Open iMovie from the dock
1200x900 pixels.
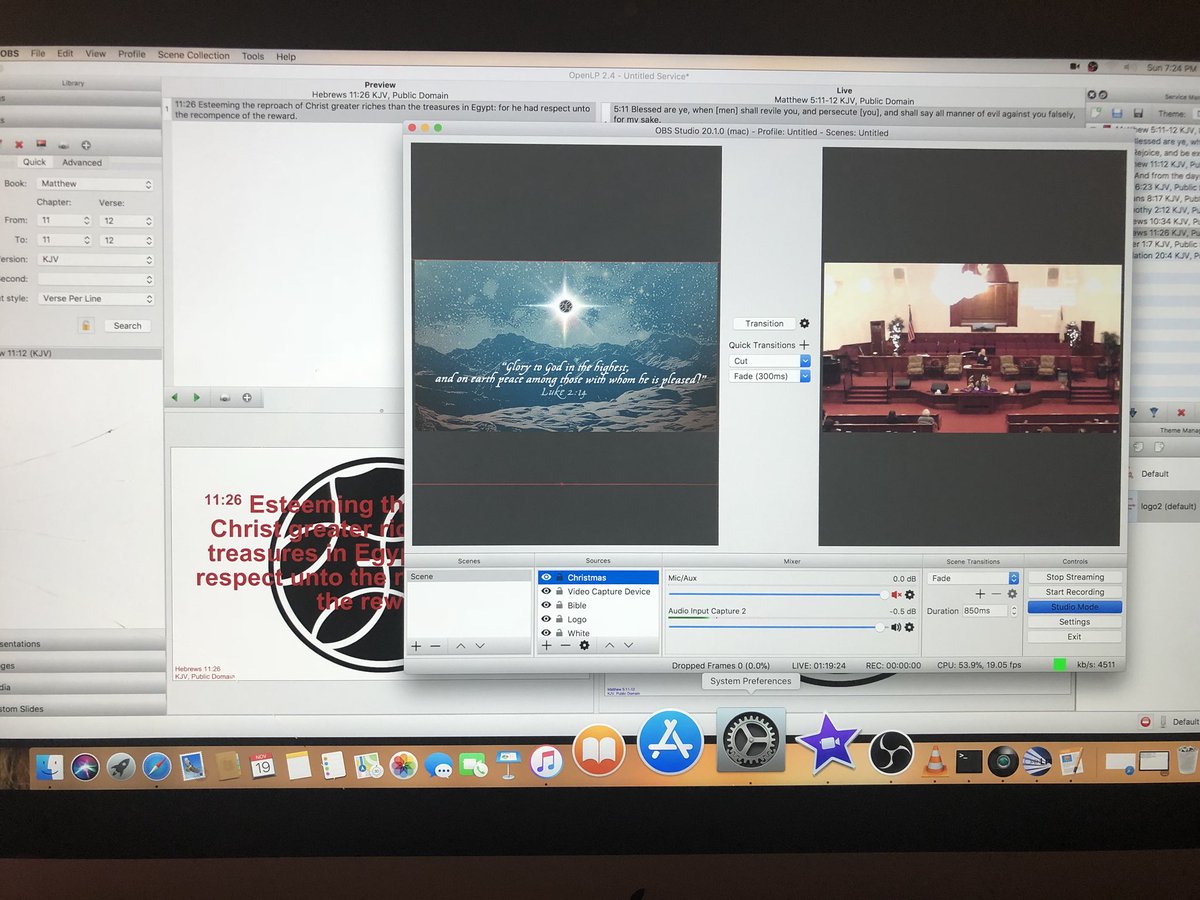click(x=828, y=745)
